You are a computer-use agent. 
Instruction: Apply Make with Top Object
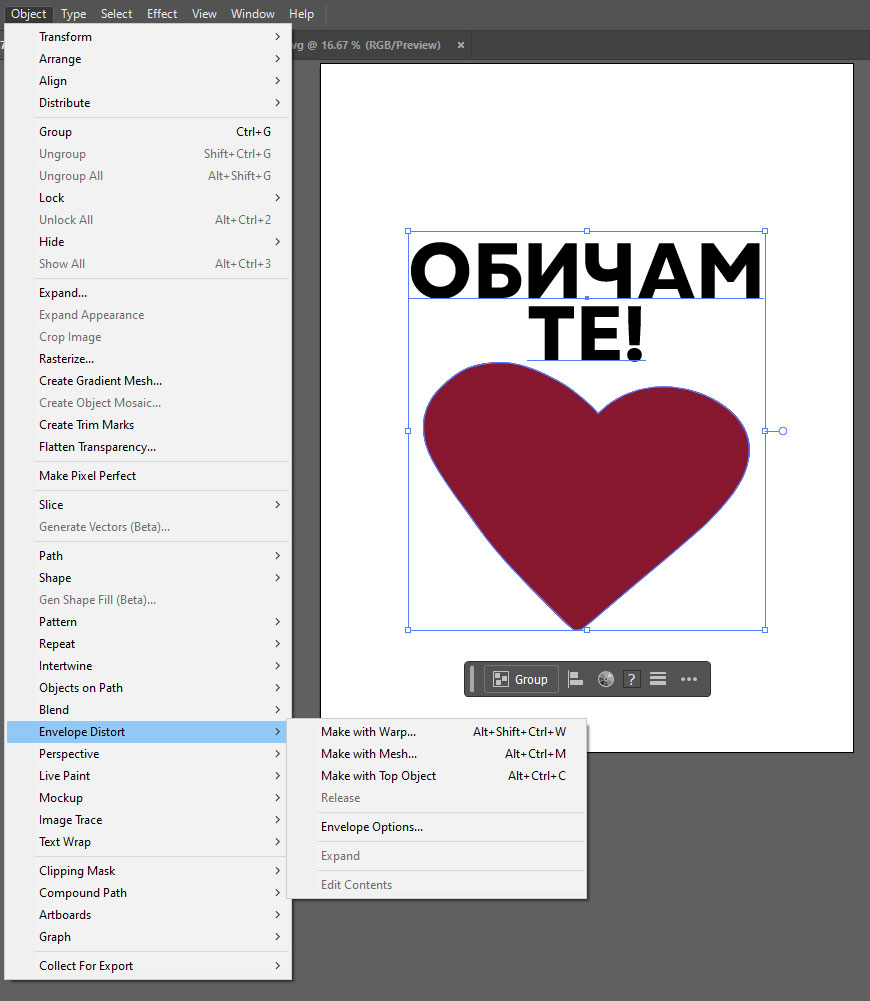tap(379, 775)
